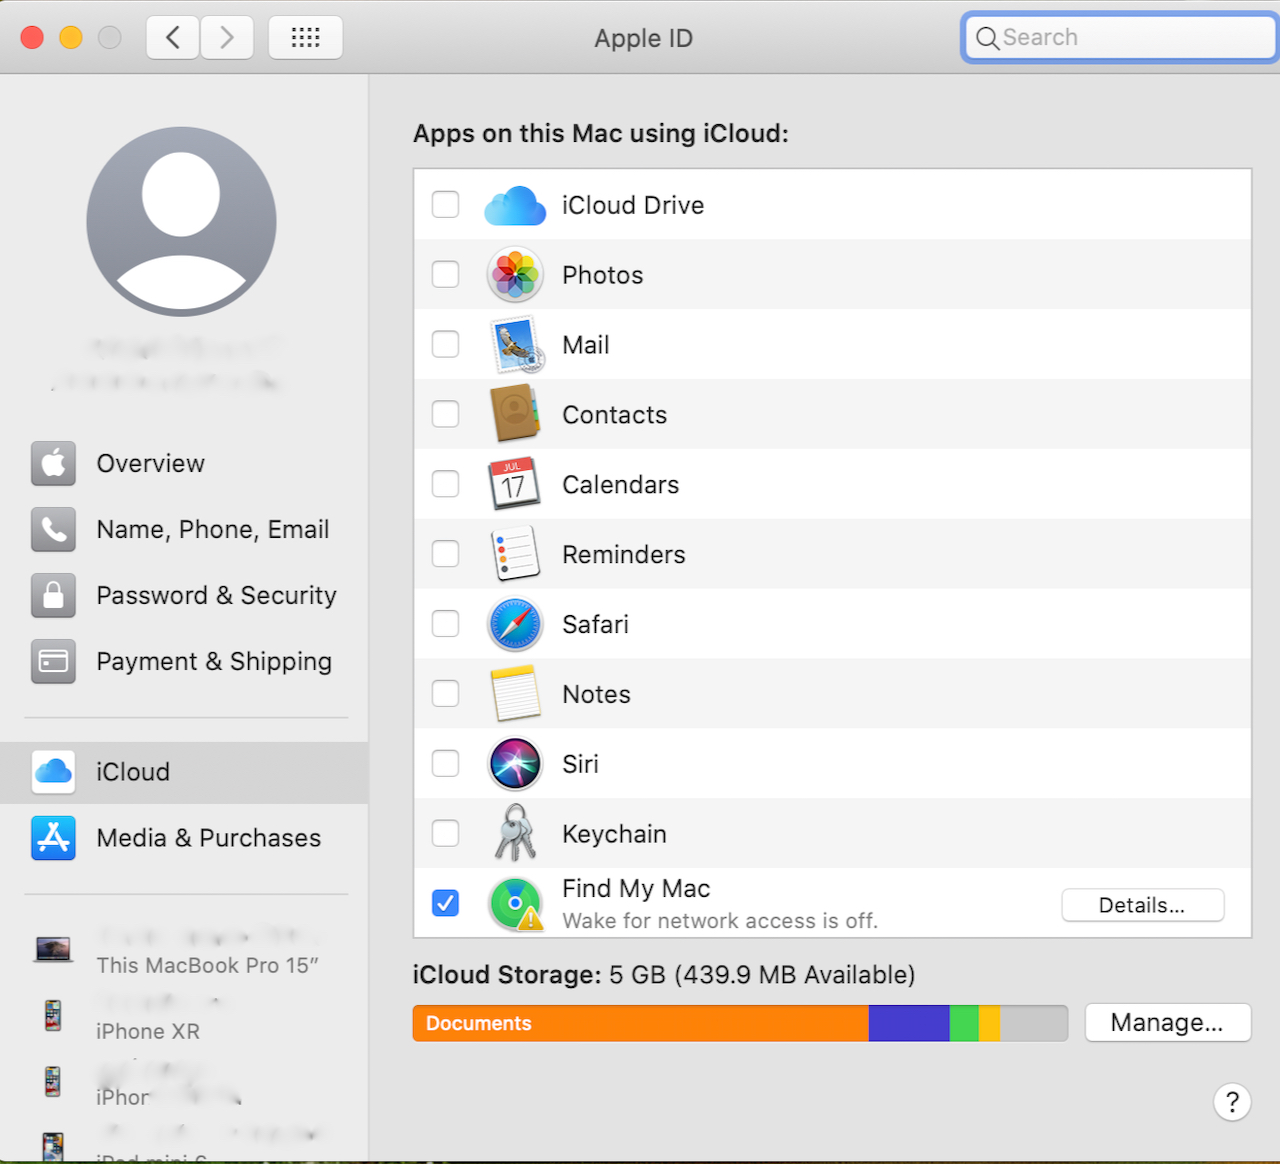The width and height of the screenshot is (1280, 1164).
Task: Go back with the left arrow button
Action: [x=172, y=38]
